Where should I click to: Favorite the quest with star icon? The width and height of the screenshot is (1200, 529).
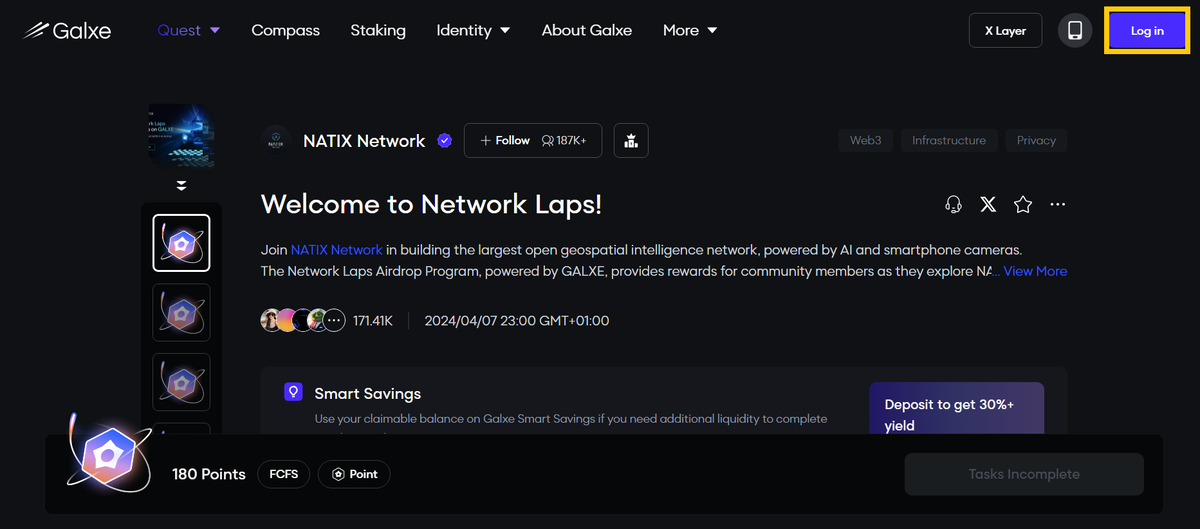click(1022, 204)
